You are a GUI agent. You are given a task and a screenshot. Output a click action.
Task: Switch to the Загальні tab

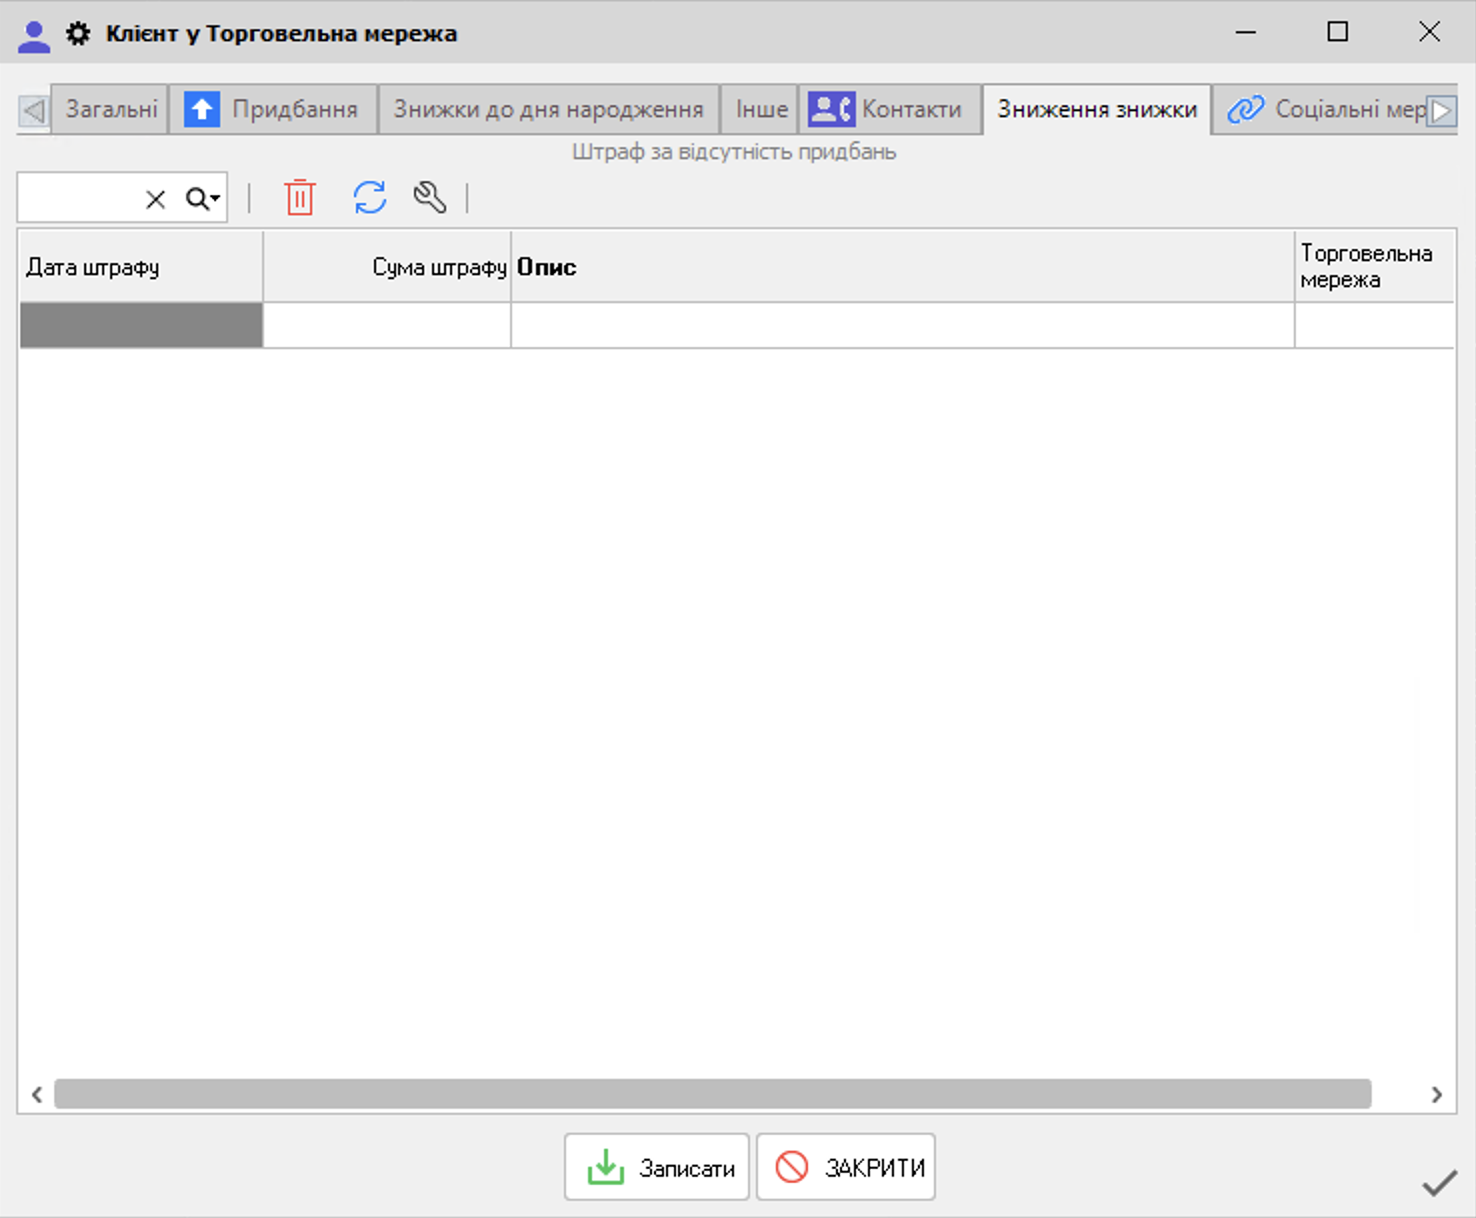(x=110, y=109)
